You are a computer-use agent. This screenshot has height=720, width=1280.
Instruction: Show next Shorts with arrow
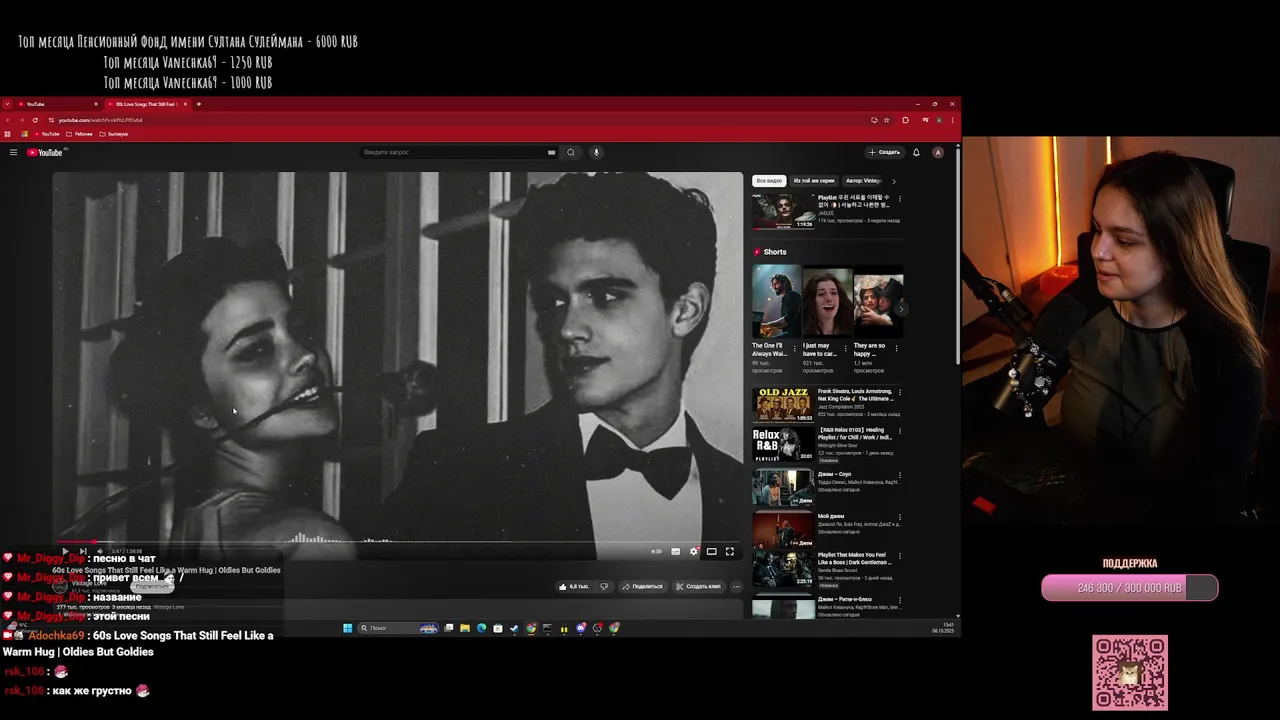click(x=901, y=308)
